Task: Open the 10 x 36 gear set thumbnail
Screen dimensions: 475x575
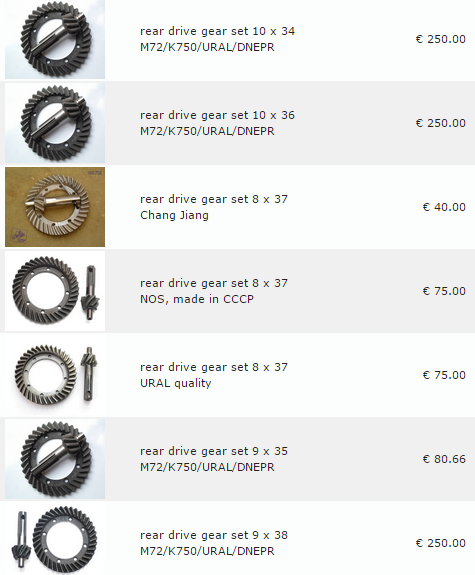Action: [x=55, y=123]
